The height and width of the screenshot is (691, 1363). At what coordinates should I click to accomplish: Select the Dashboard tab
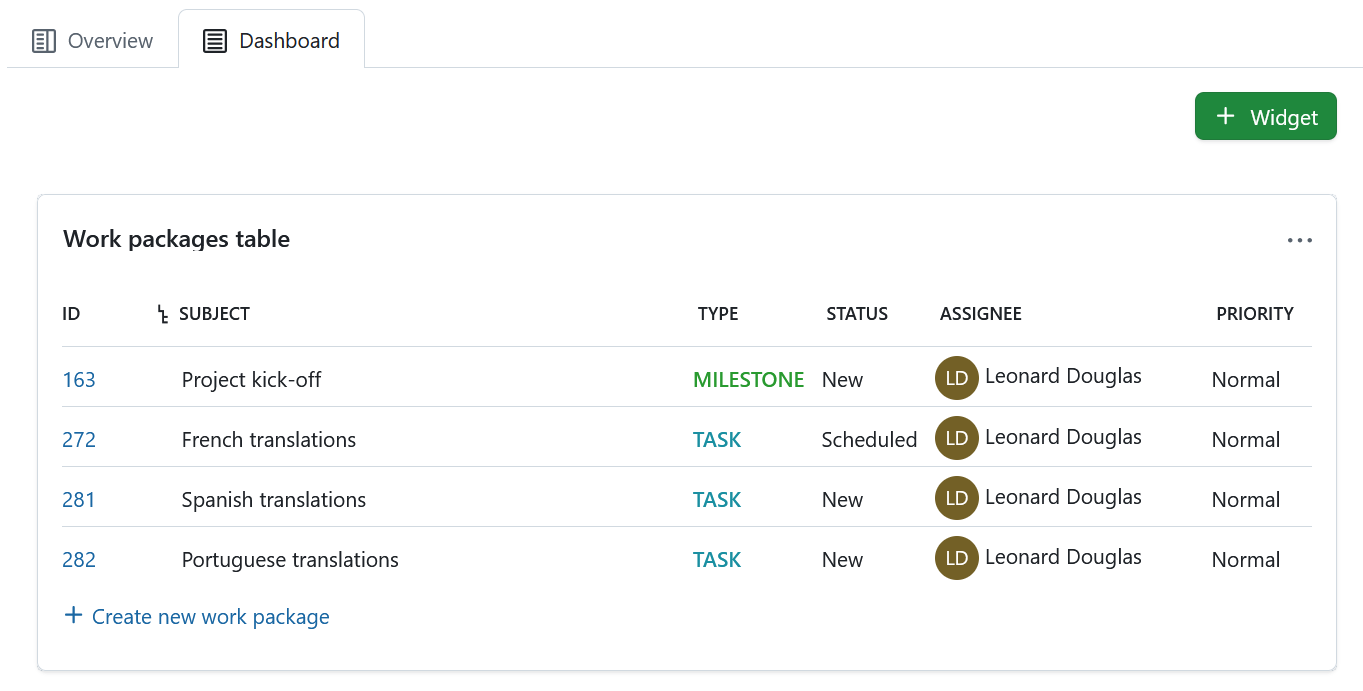tap(271, 41)
